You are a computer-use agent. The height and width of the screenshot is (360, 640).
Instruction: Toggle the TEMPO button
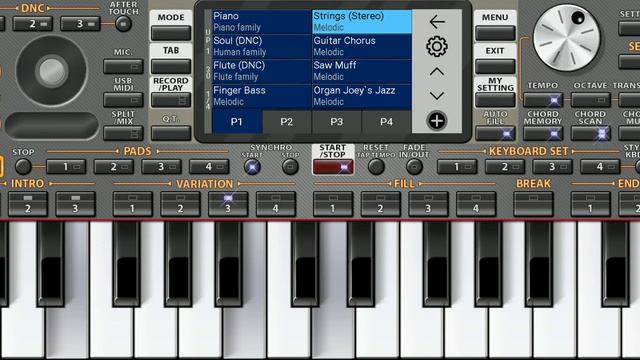pos(543,100)
